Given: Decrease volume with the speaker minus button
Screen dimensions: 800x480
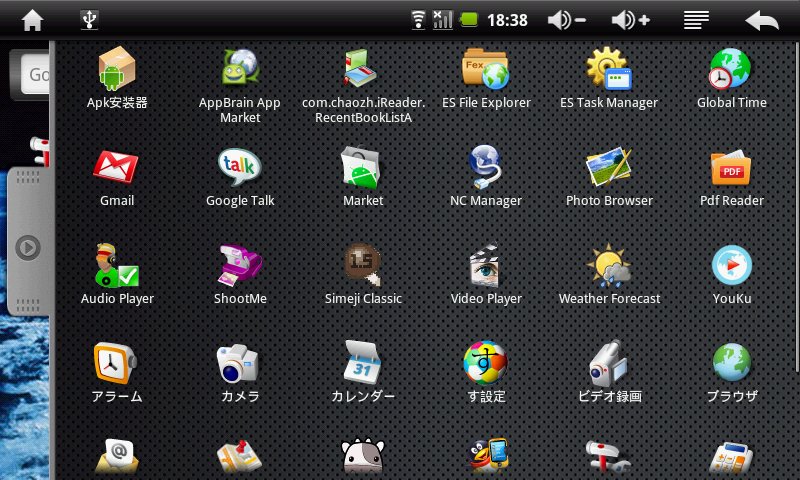Looking at the screenshot, I should click(x=566, y=20).
